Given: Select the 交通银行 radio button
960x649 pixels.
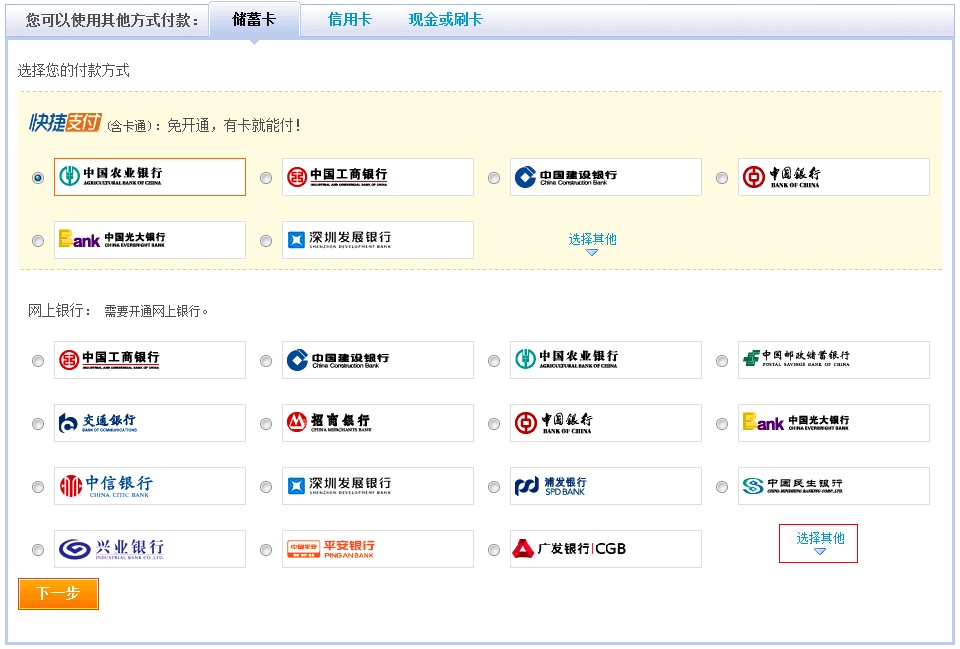Looking at the screenshot, I should pyautogui.click(x=38, y=424).
